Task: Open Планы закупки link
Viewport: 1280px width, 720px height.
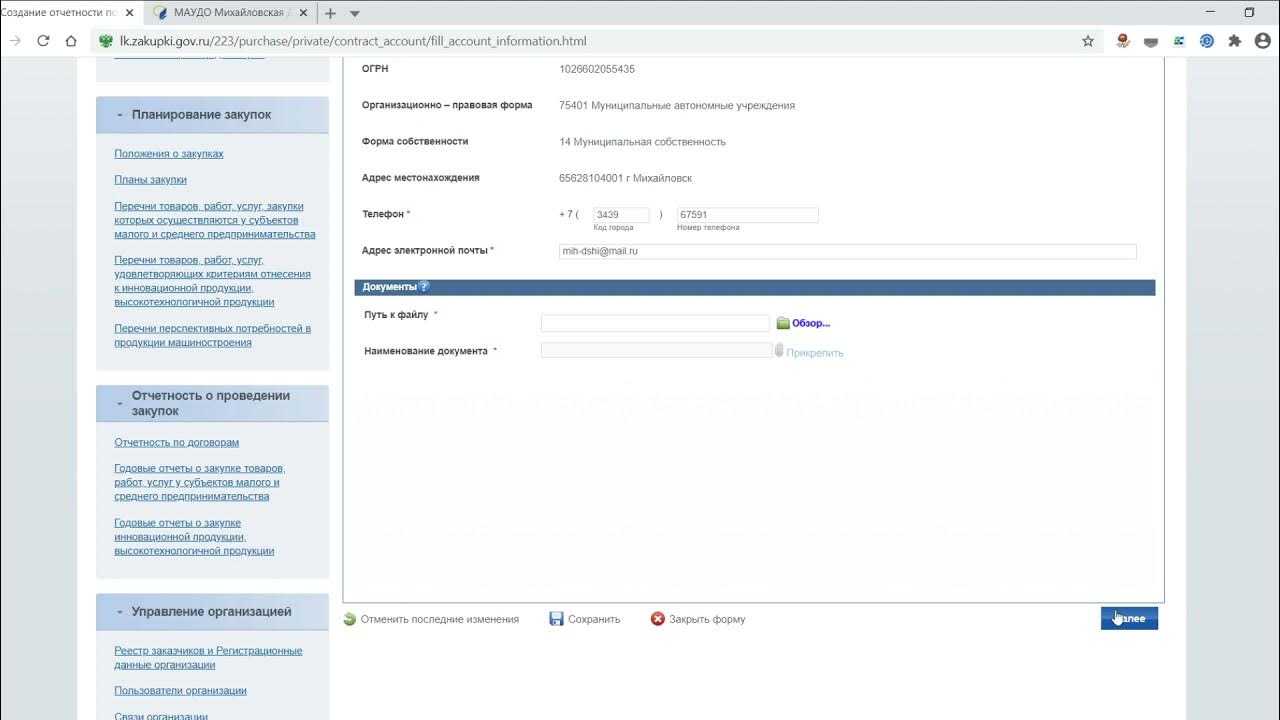Action: (x=150, y=180)
